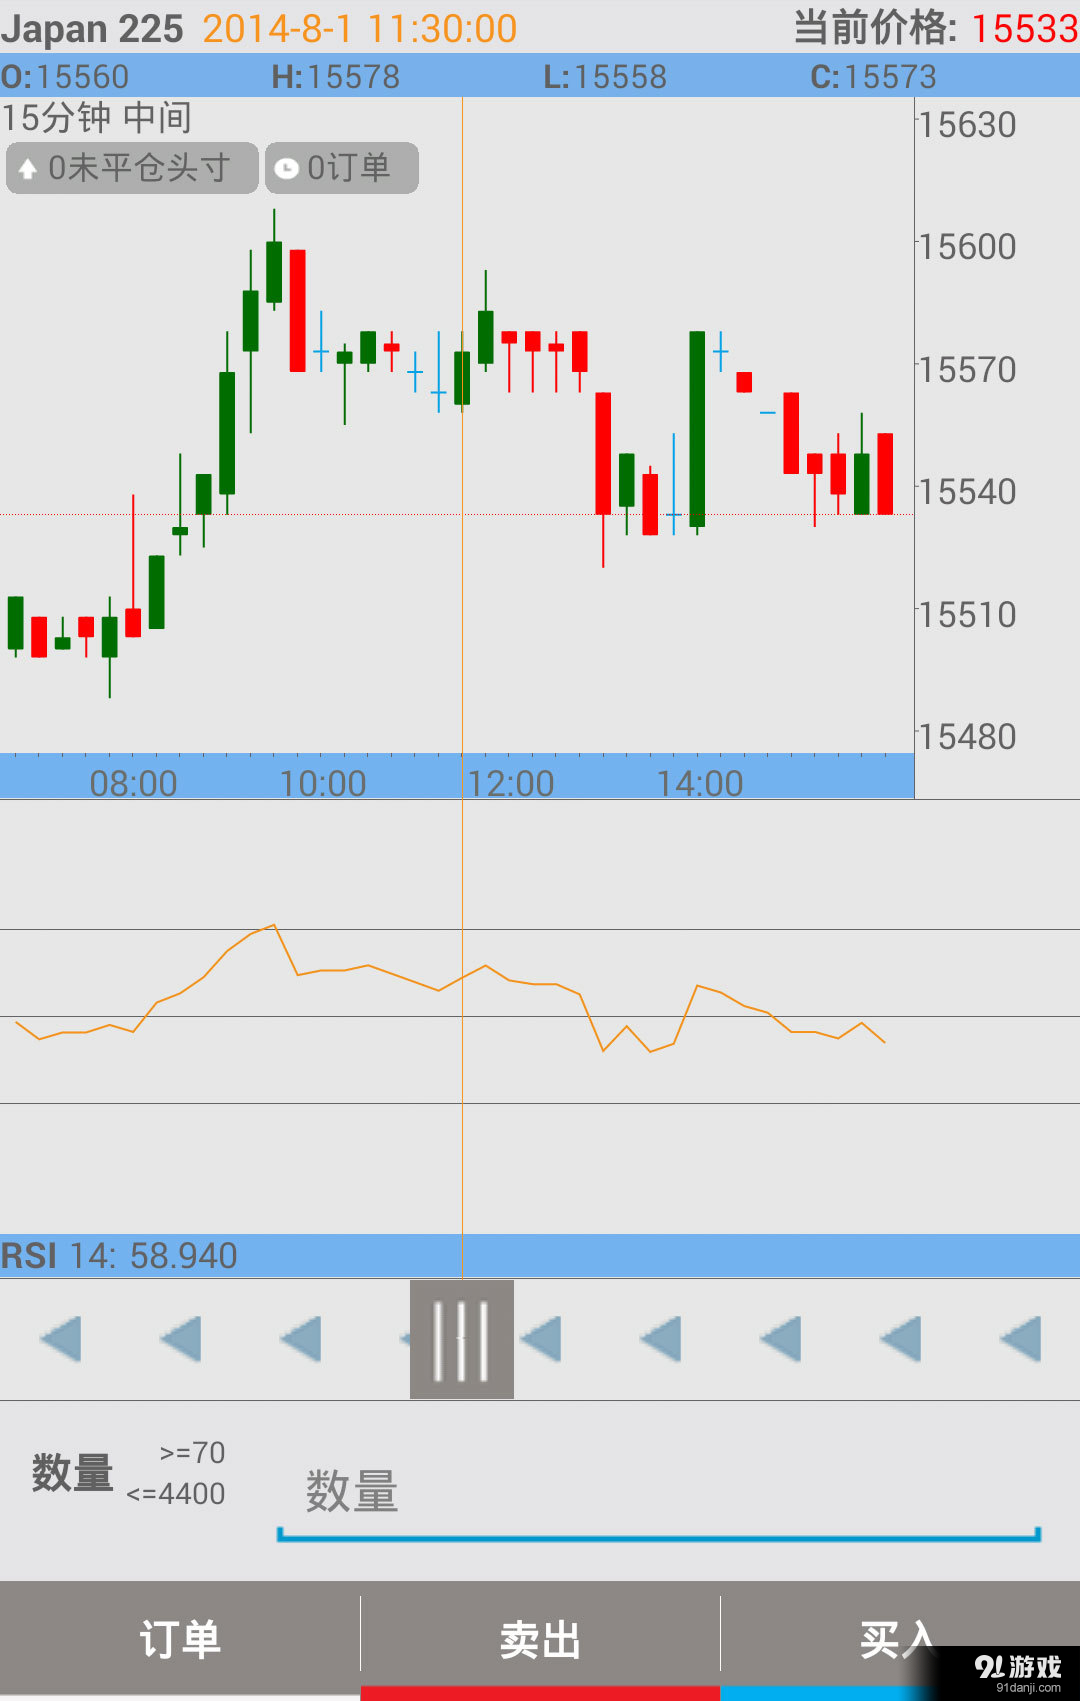The image size is (1080, 1701).
Task: Tap the 15480 price axis label
Action: coord(967,737)
